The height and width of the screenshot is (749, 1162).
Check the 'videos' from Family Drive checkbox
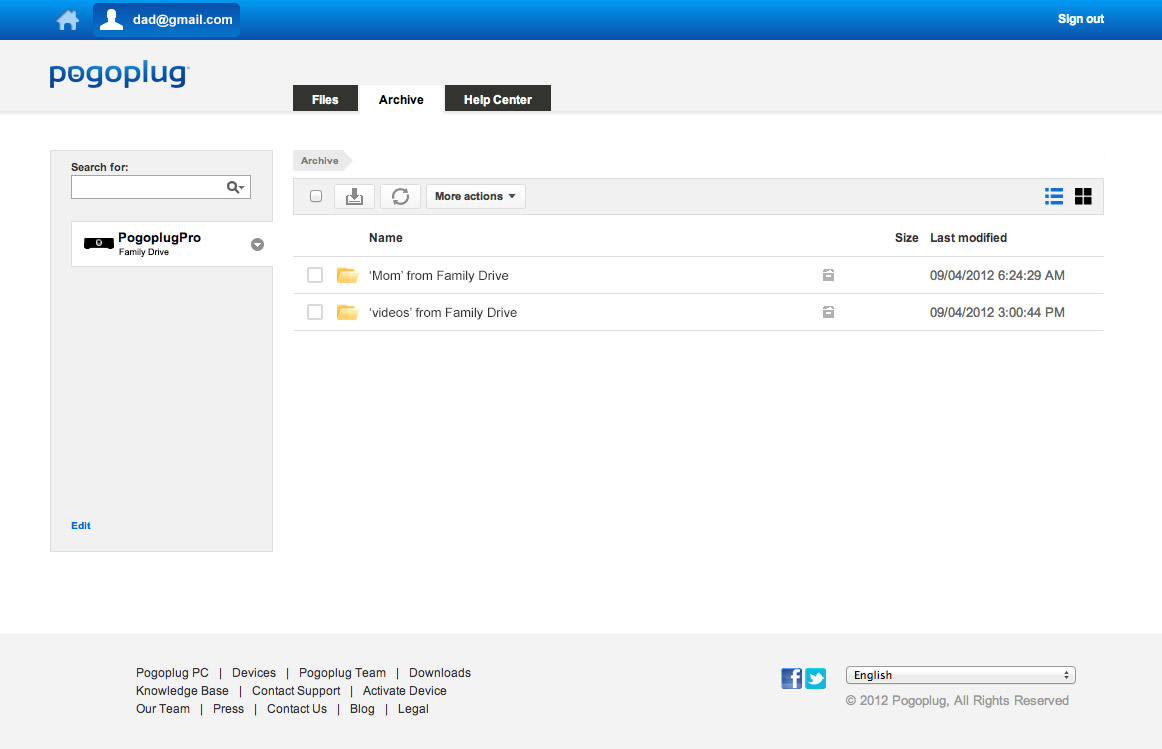point(315,312)
